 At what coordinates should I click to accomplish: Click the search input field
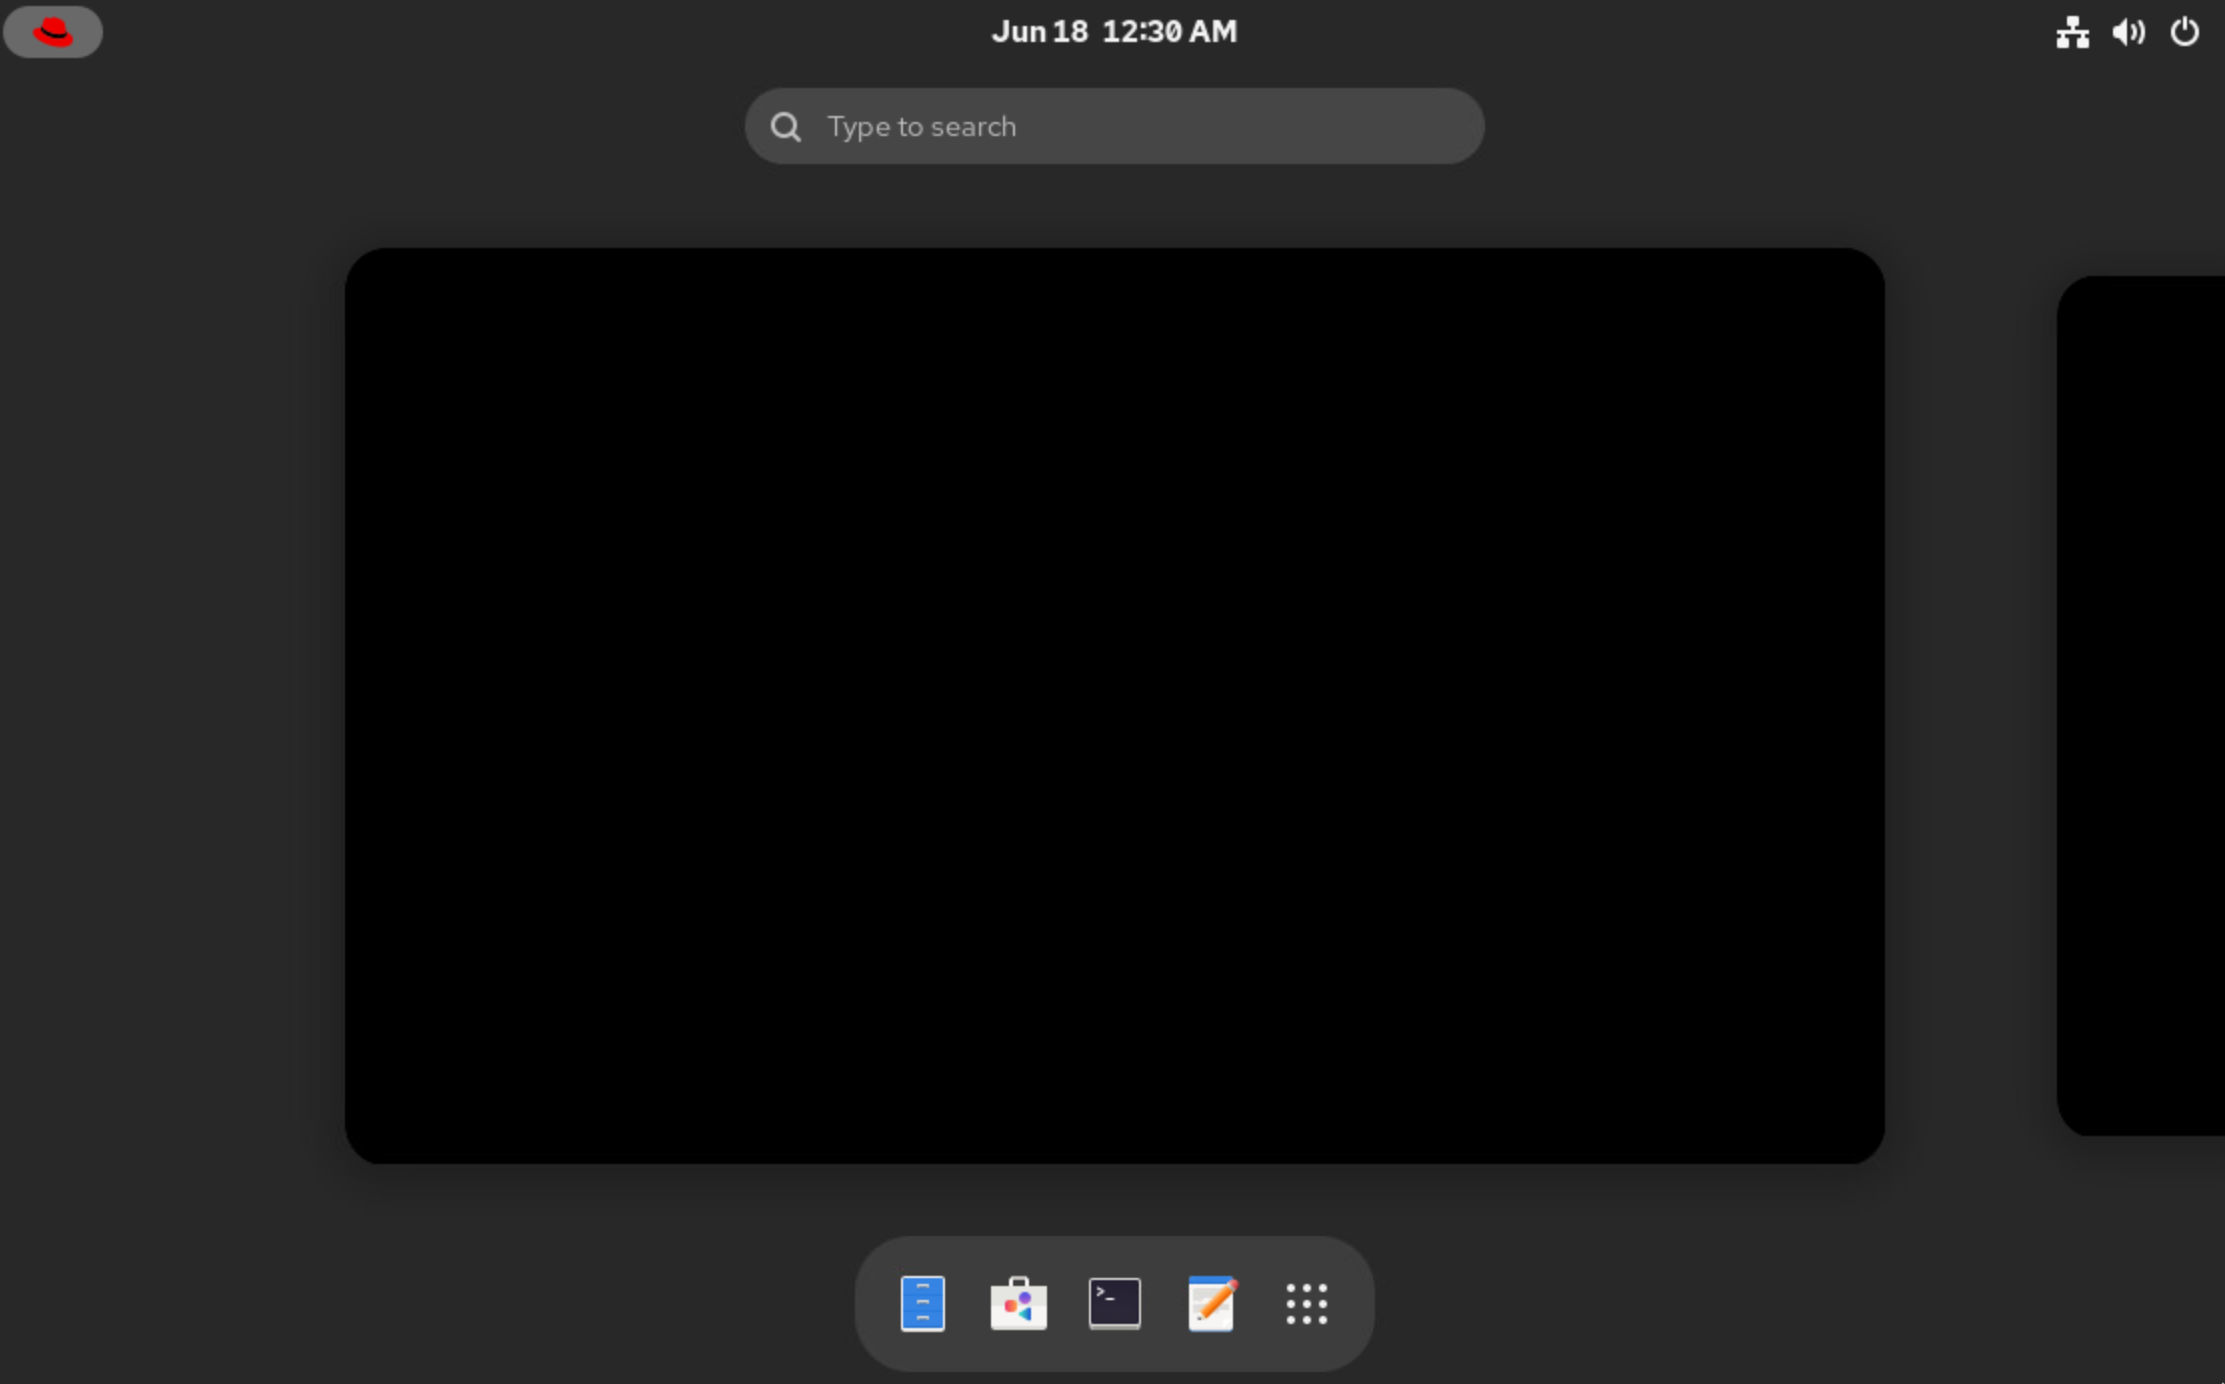(1112, 126)
